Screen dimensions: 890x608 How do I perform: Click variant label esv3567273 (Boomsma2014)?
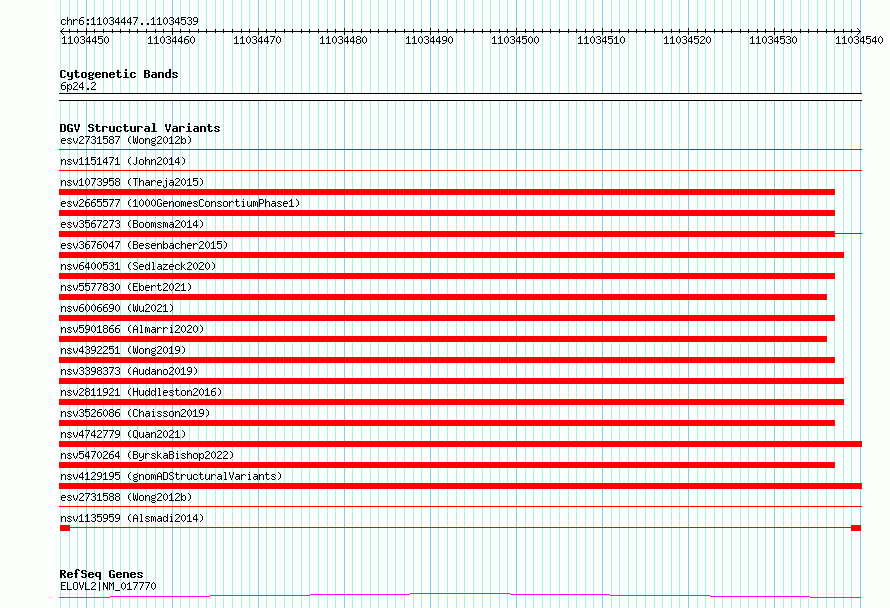click(x=132, y=224)
